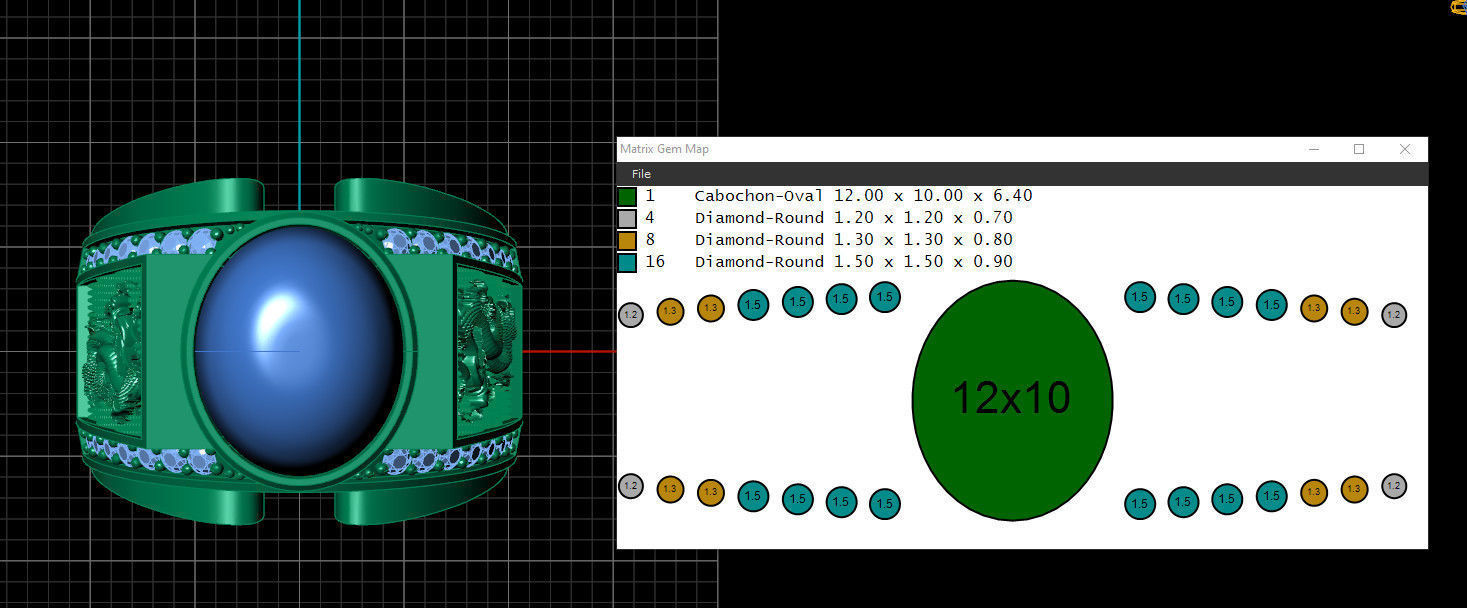Click the gray 1.20 Diamond-Round legend swatch
The height and width of the screenshot is (608, 1467).
[627, 219]
